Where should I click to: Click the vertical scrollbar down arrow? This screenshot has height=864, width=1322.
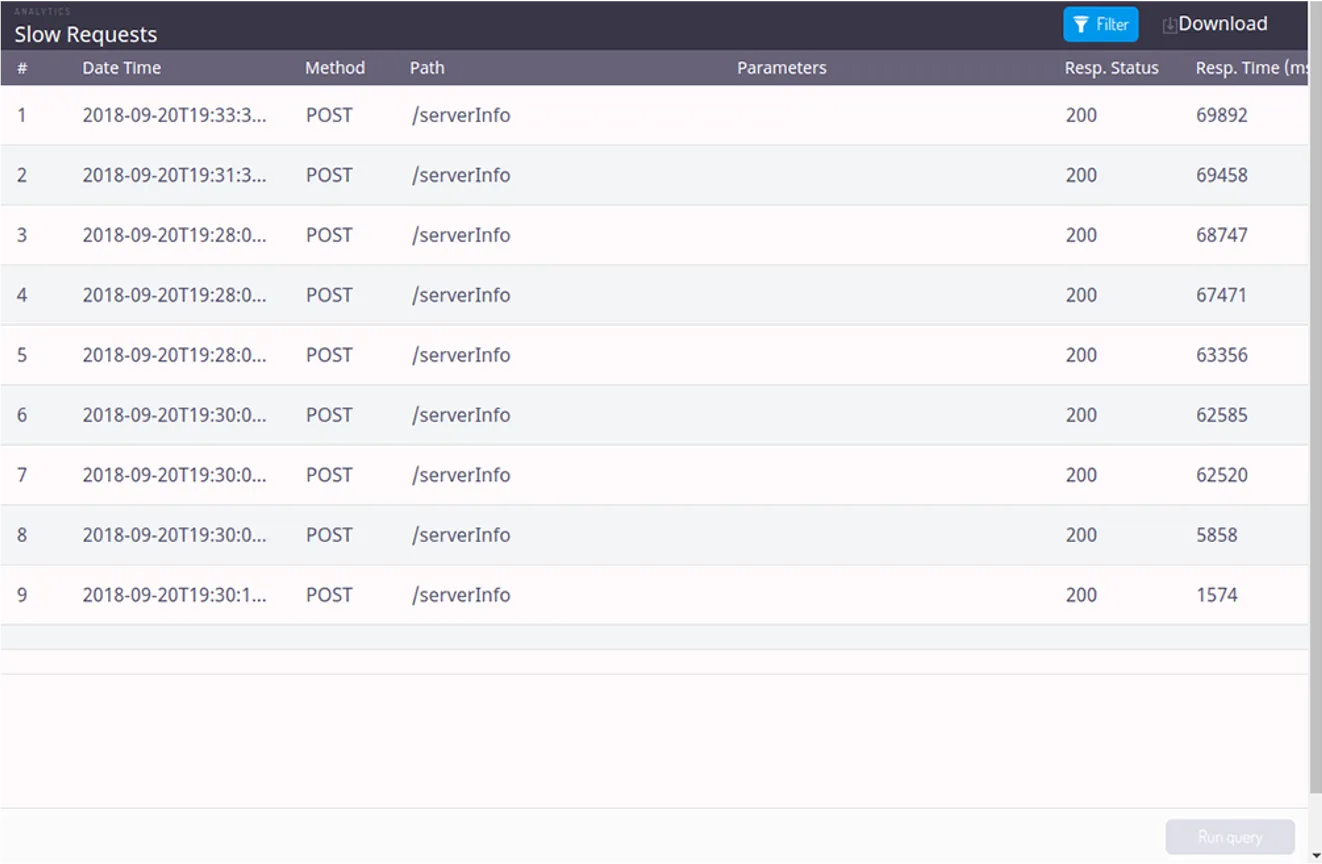point(1315,855)
